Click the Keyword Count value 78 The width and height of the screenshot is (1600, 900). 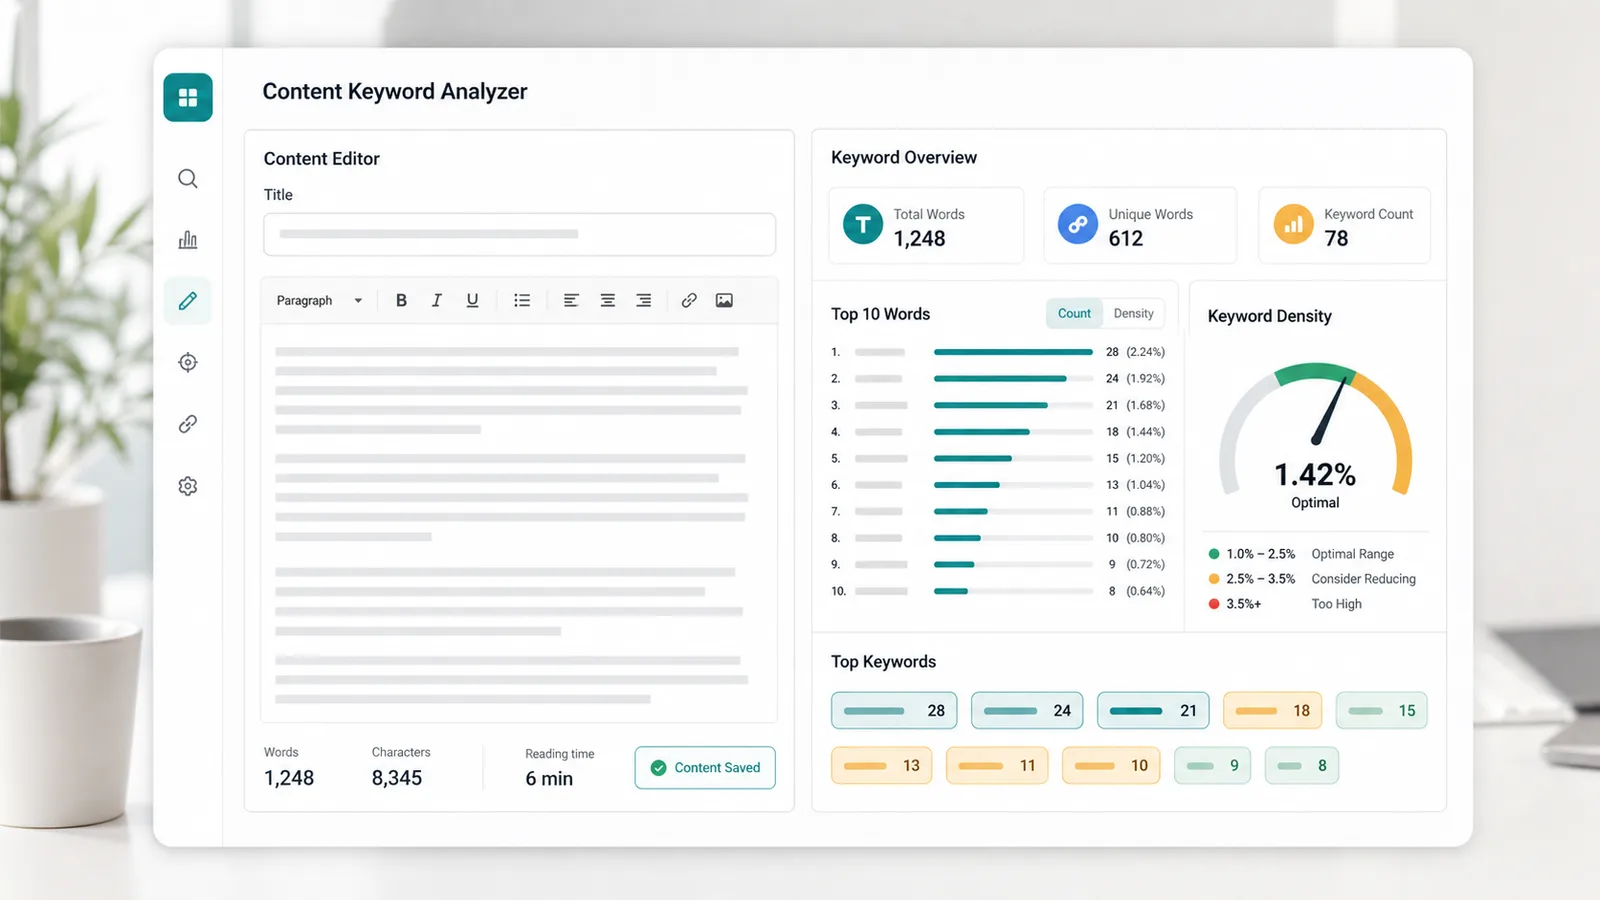pos(1336,239)
